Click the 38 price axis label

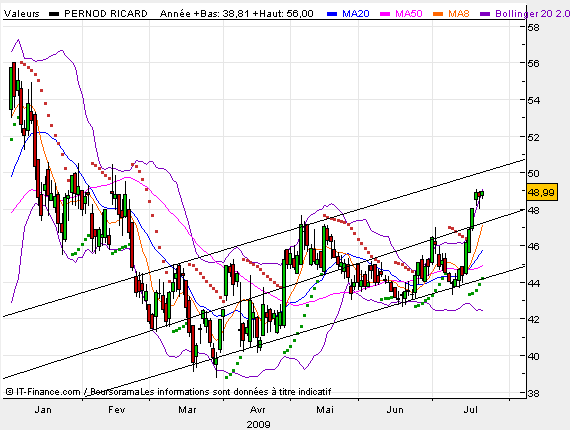(534, 393)
